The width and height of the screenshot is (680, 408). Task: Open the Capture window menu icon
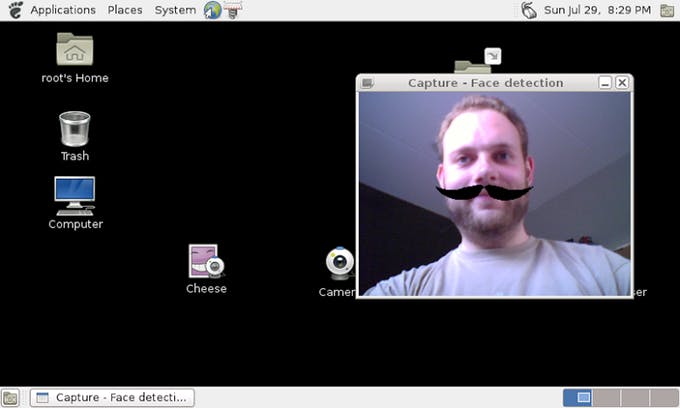(368, 83)
